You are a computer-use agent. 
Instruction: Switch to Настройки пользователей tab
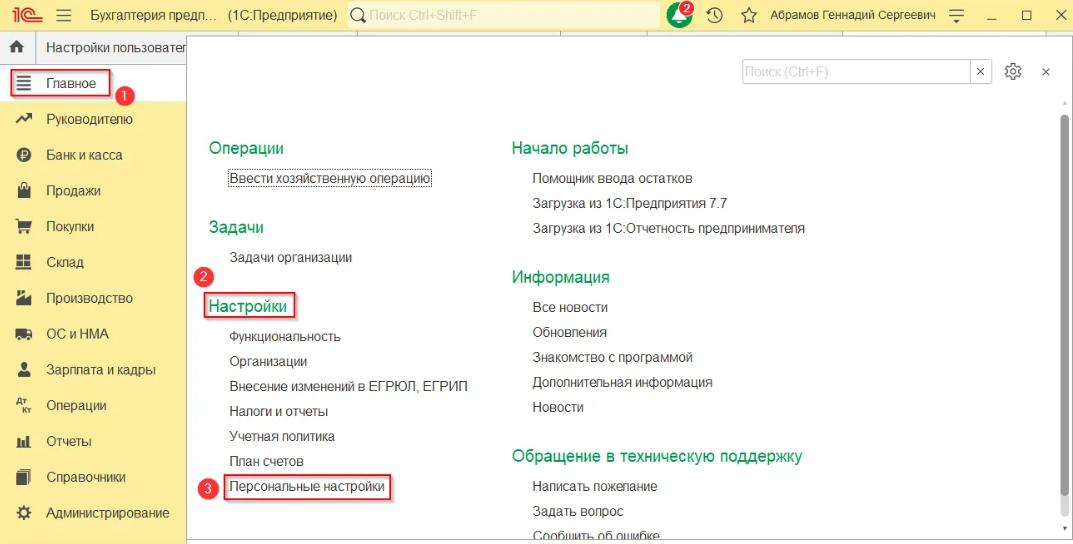click(x=115, y=47)
